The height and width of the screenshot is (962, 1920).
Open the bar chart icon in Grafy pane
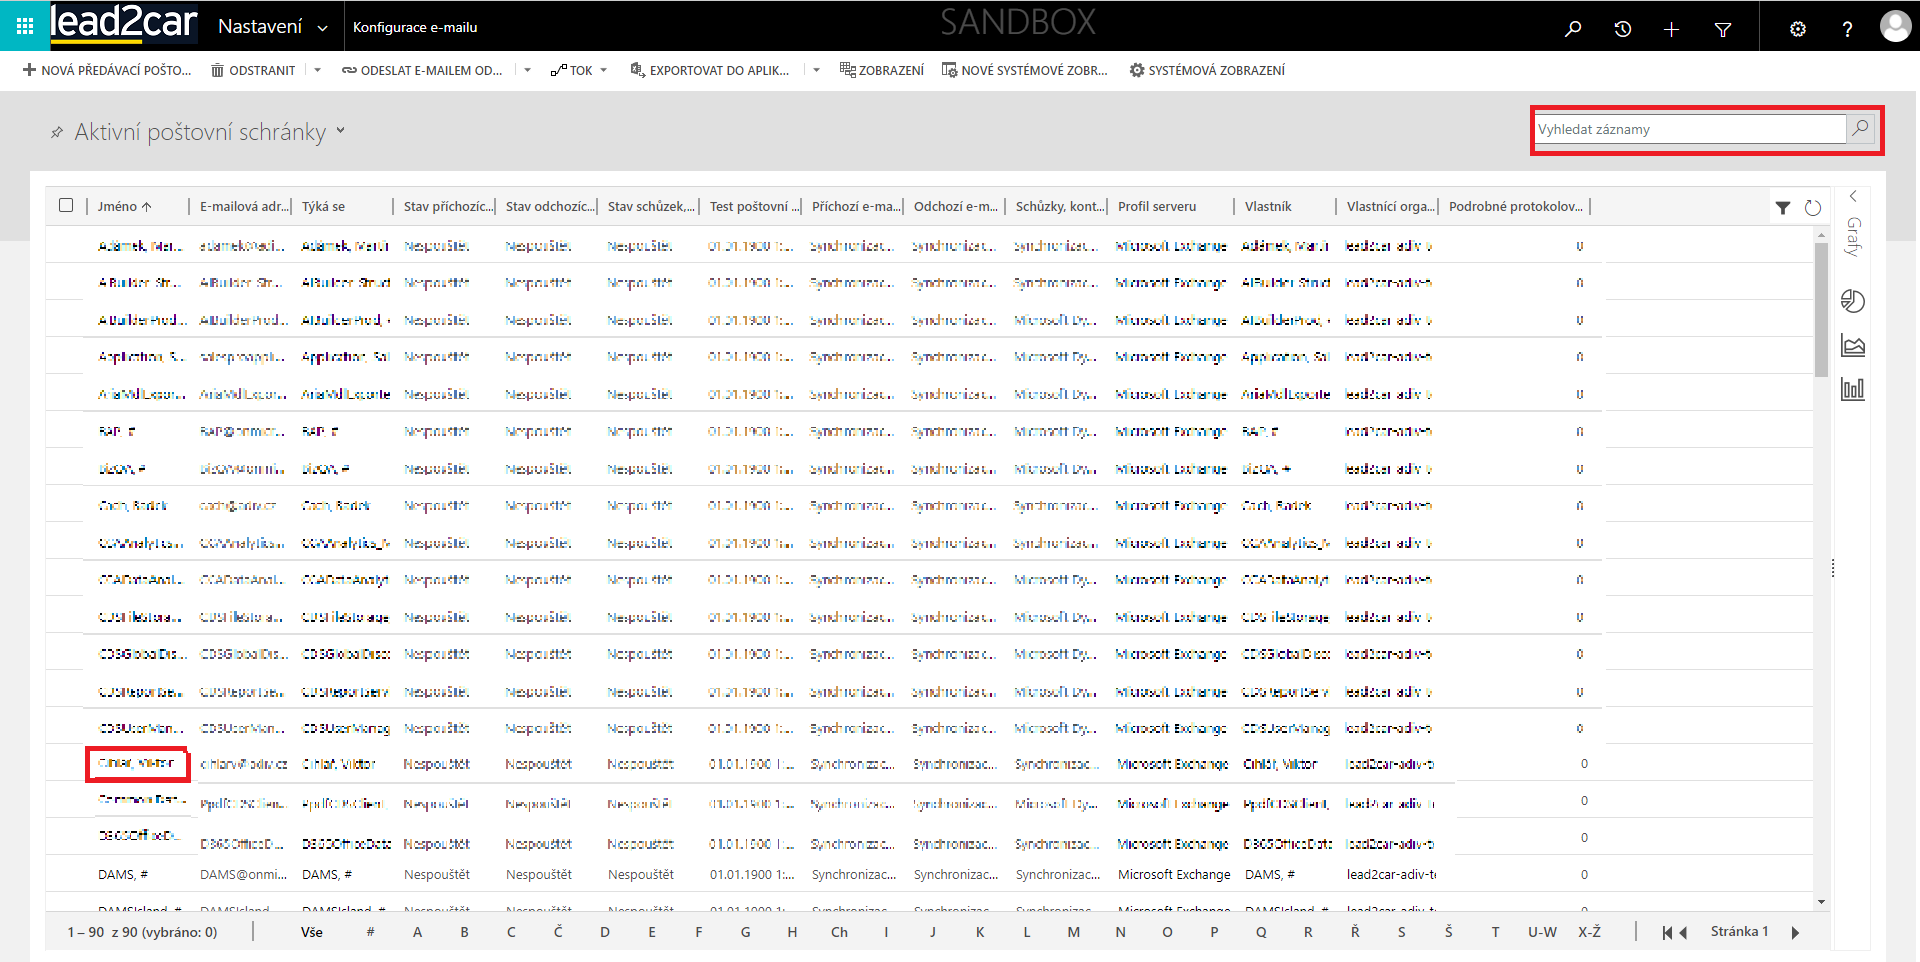point(1853,389)
